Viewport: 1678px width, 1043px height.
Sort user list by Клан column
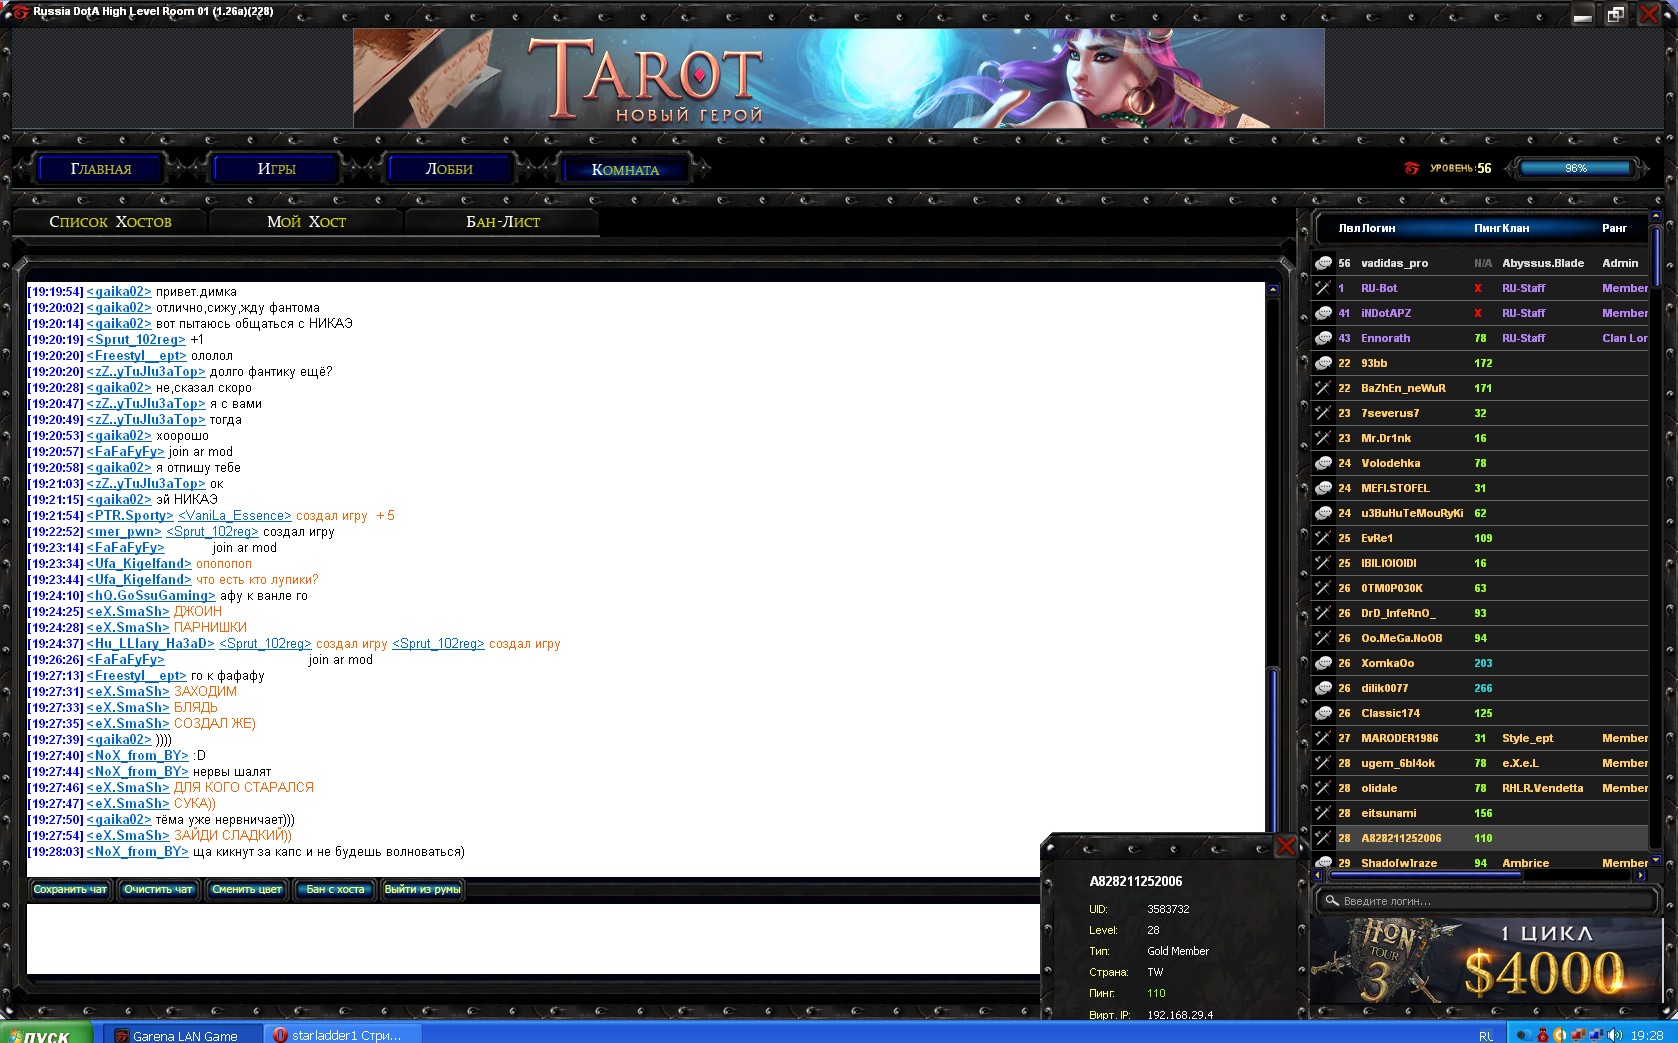(1516, 228)
